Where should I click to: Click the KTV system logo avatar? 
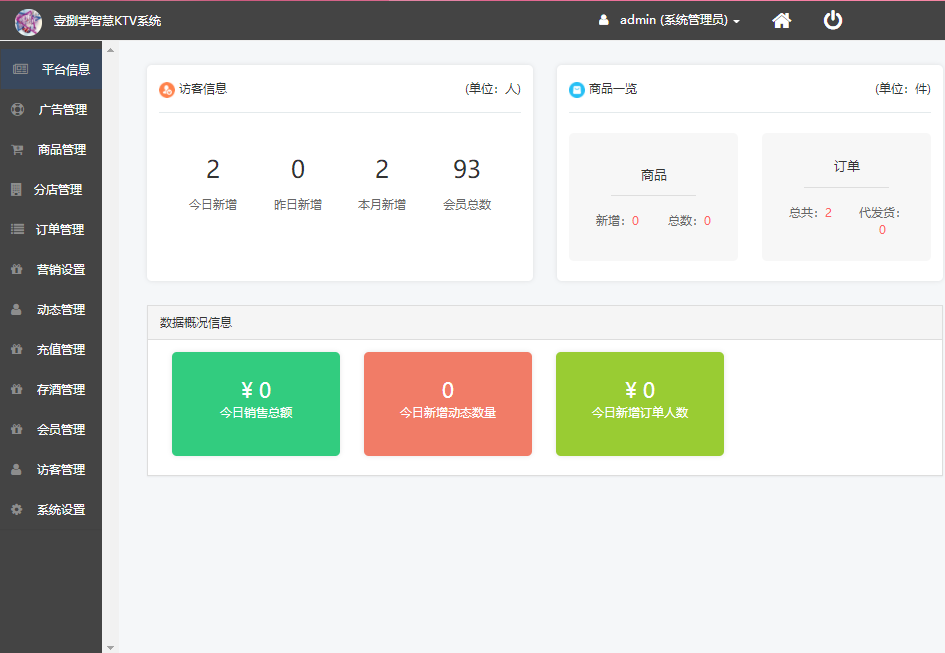point(28,22)
